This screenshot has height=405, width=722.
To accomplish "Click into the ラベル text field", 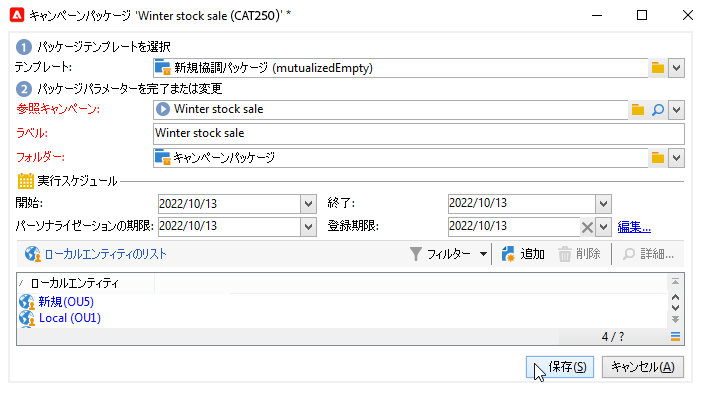I will [x=417, y=133].
